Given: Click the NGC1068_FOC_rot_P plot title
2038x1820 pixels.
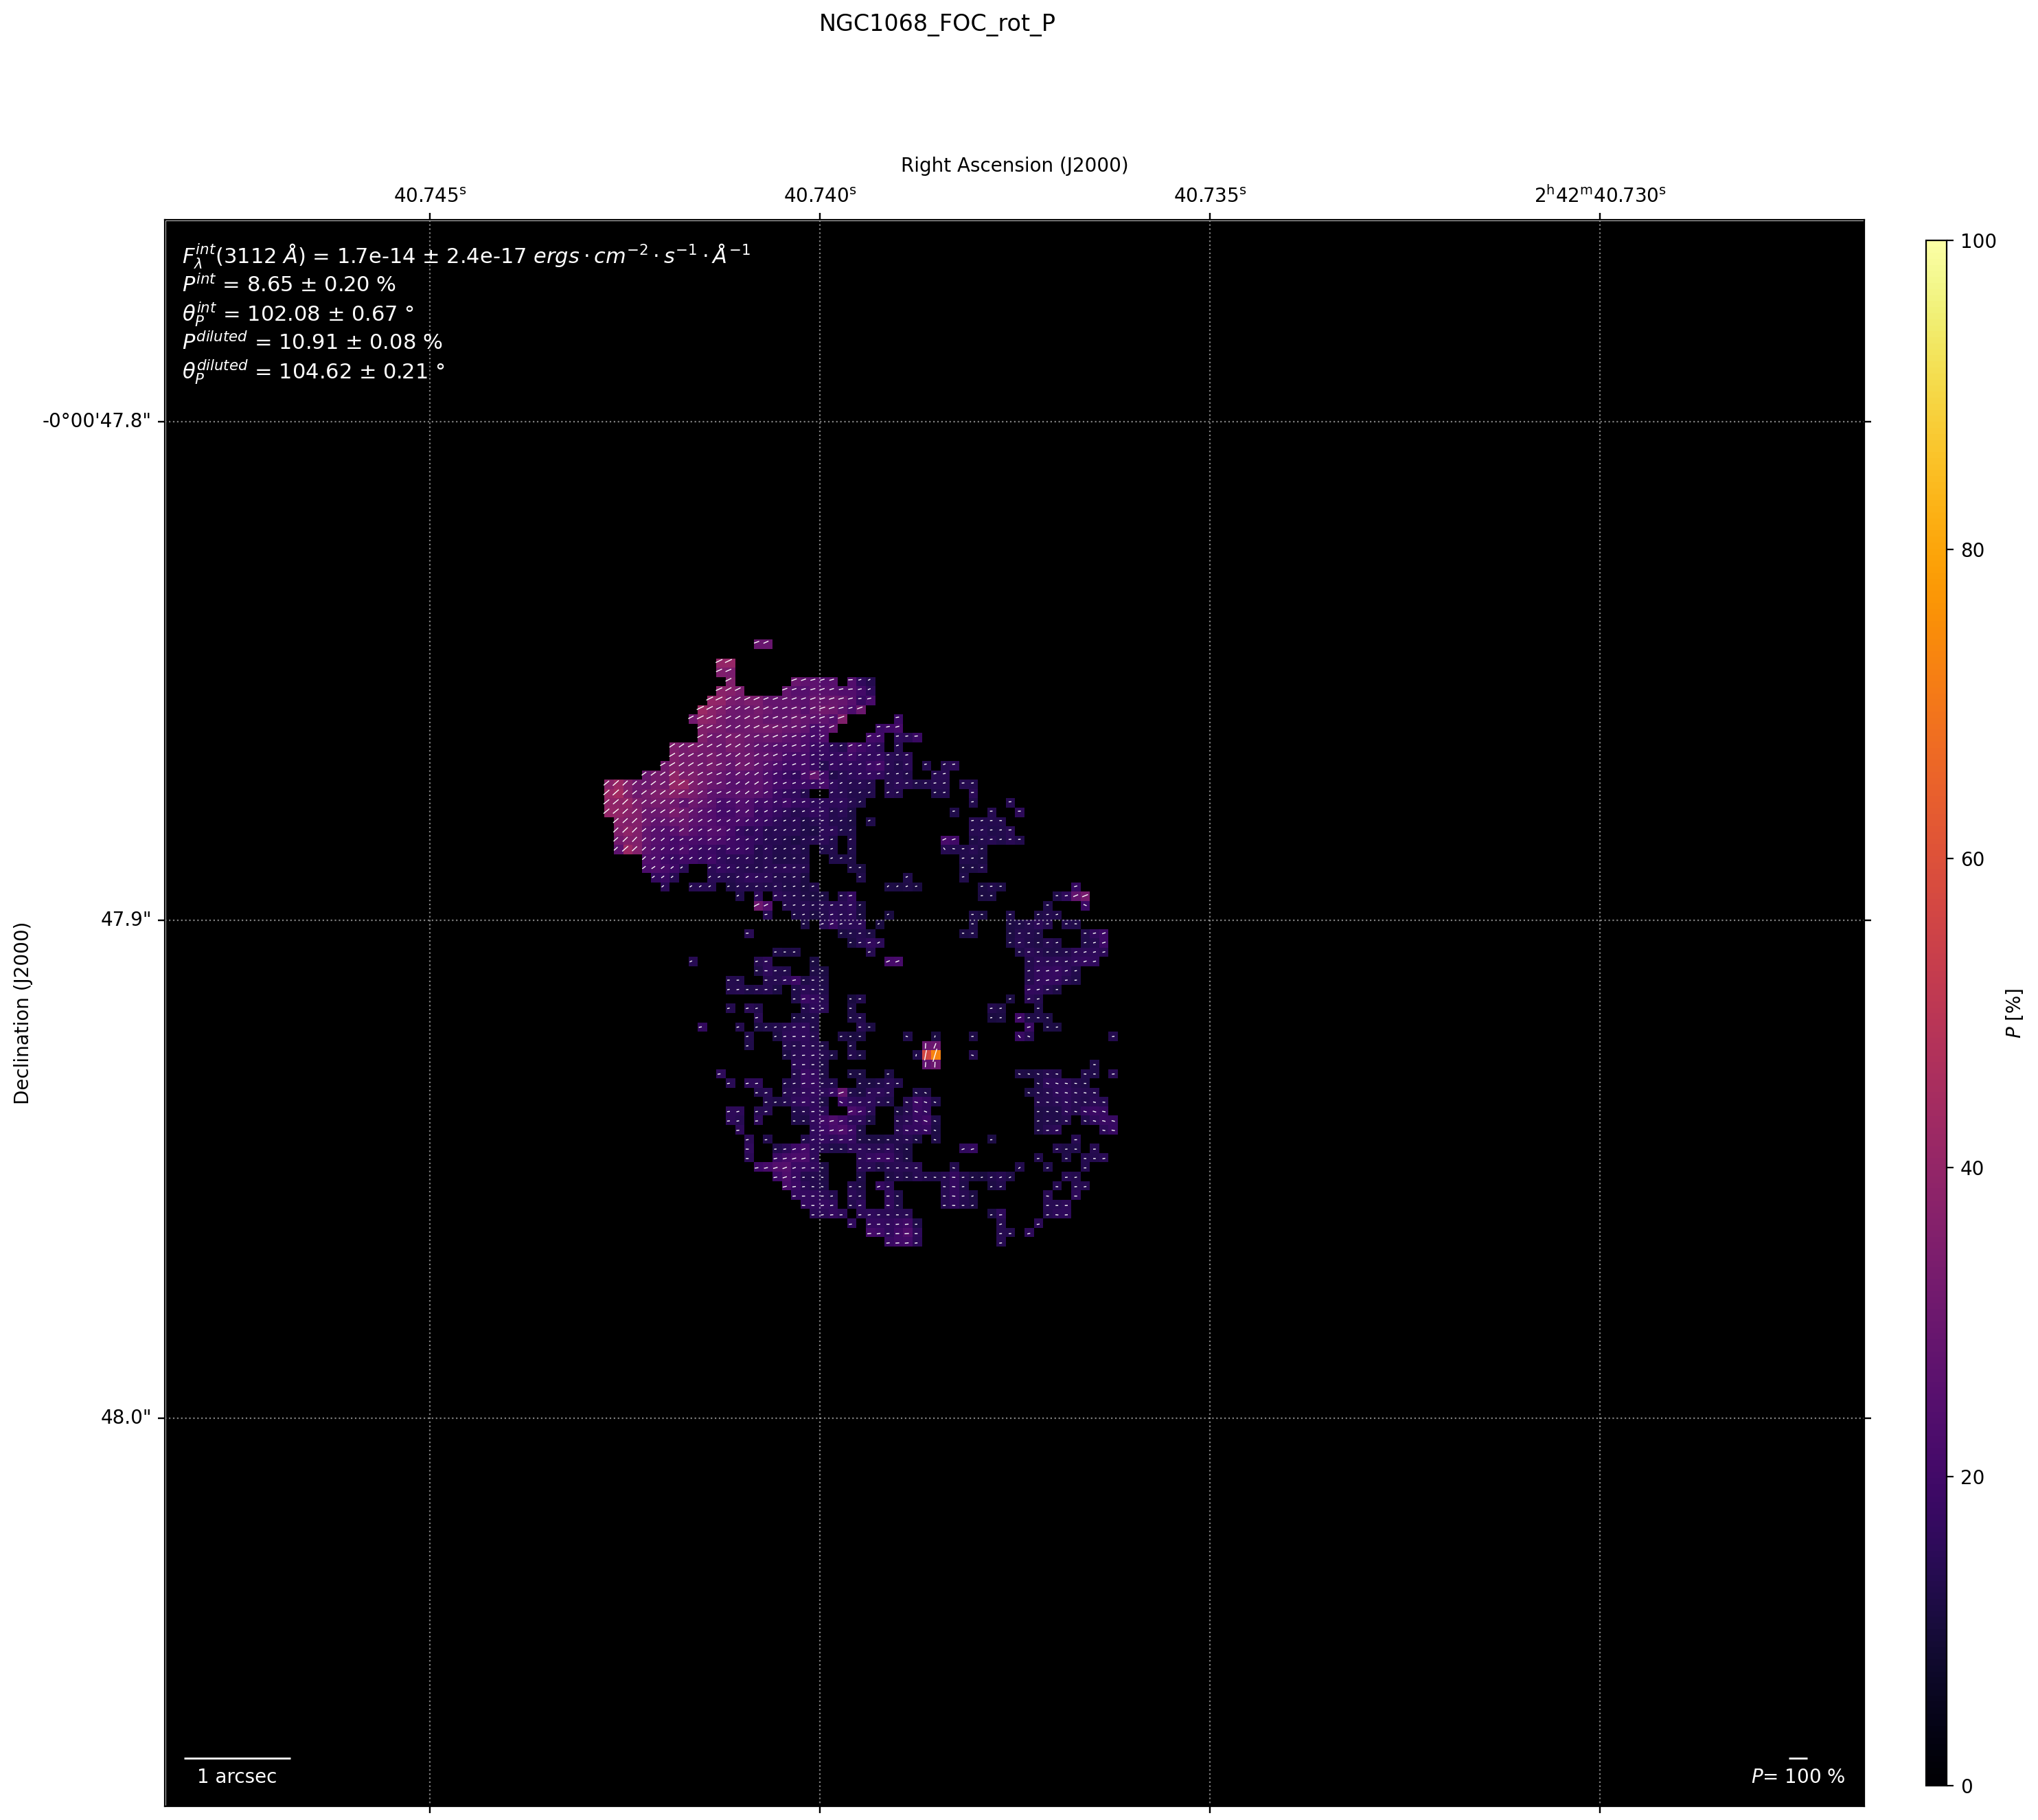Looking at the screenshot, I should [937, 24].
